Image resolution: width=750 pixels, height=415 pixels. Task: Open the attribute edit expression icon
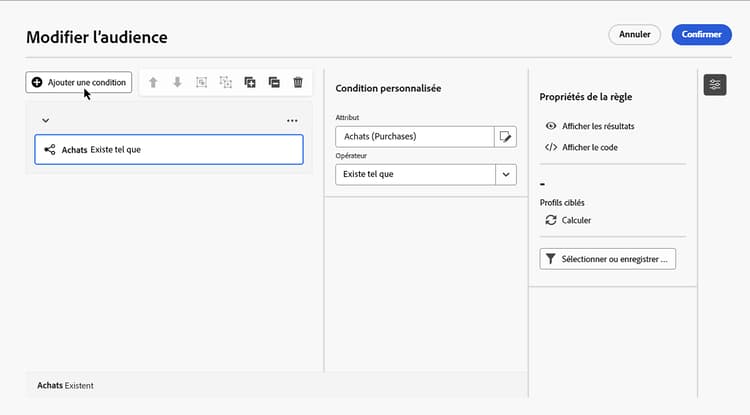tap(506, 136)
